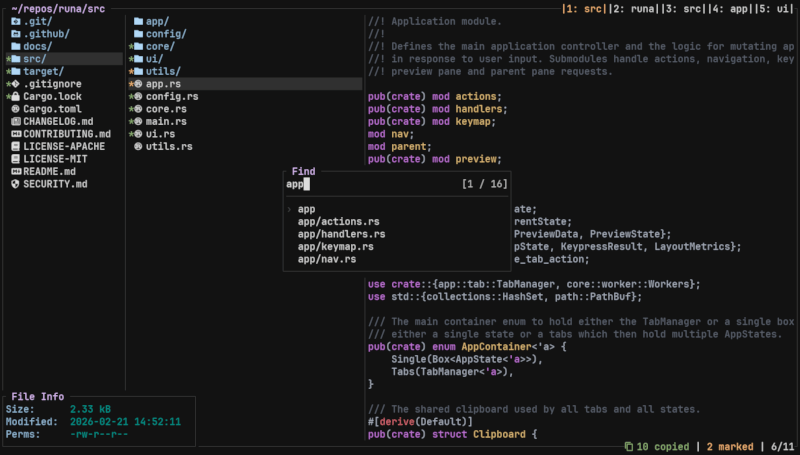
Task: Switch to tab 4: app
Action: (x=718, y=9)
